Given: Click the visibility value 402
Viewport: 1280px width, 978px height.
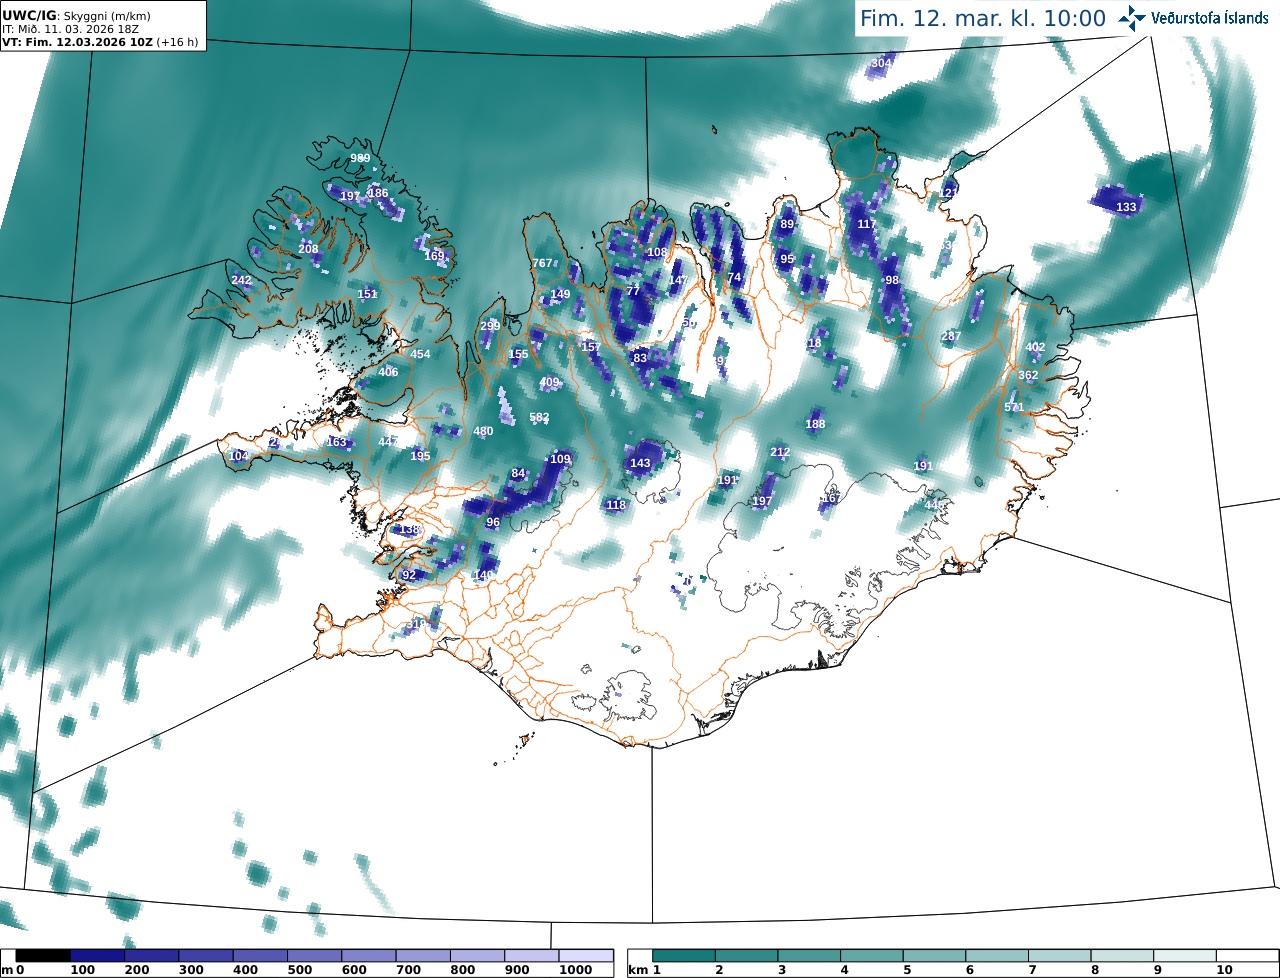Looking at the screenshot, I should tap(1035, 347).
